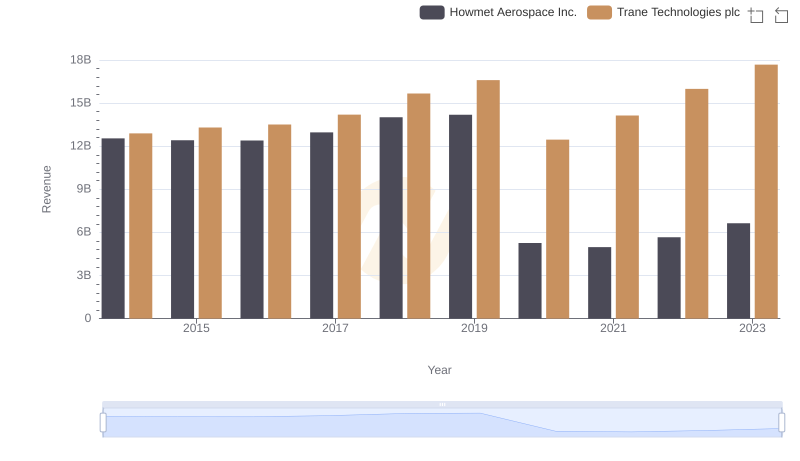Click the zoom reset (back) icon
This screenshot has width=800, height=461.
781,15
